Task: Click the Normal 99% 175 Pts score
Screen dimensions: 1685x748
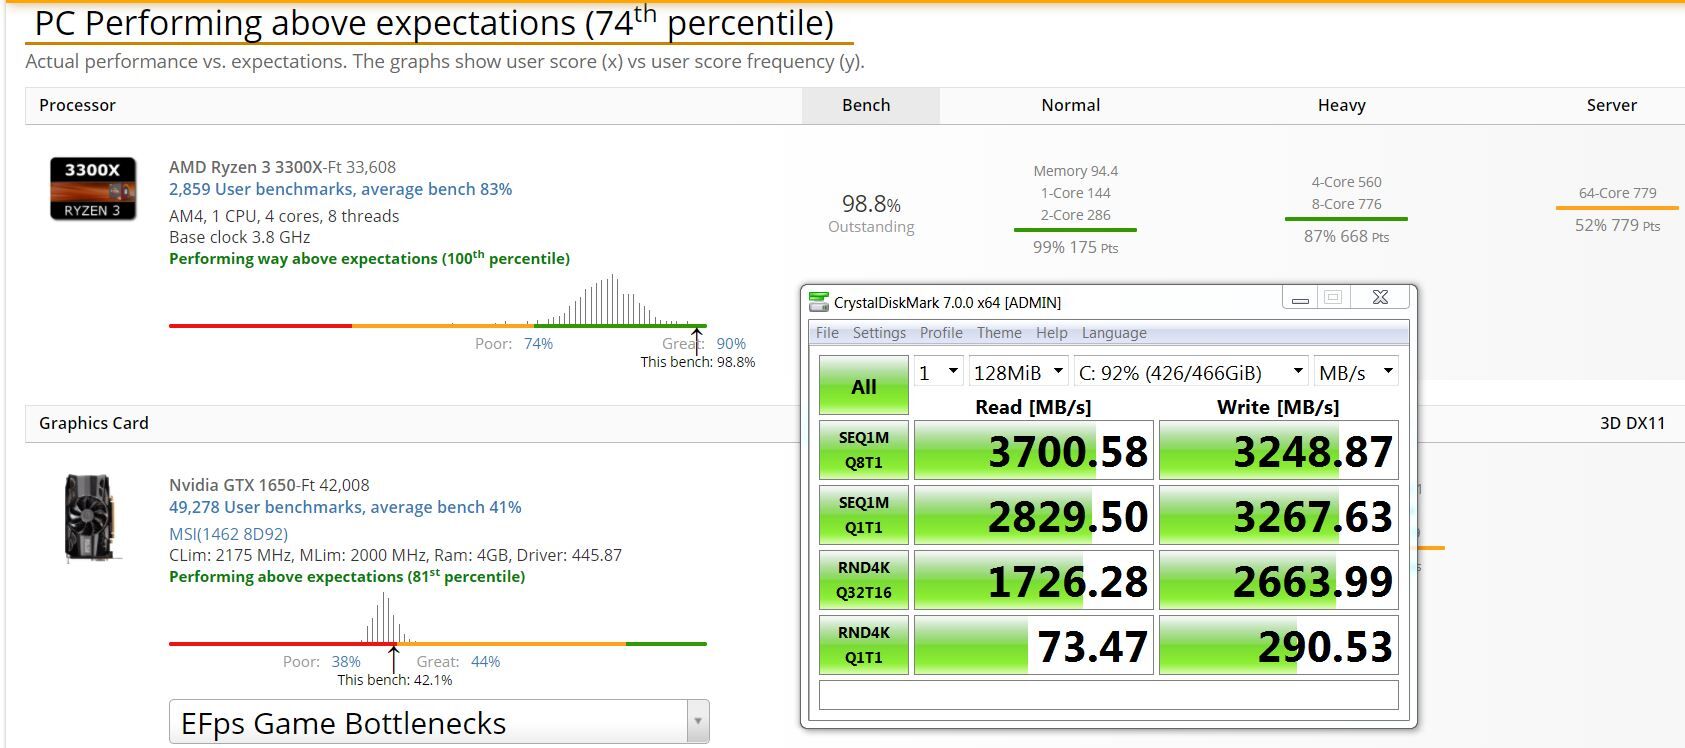Action: pos(1075,247)
